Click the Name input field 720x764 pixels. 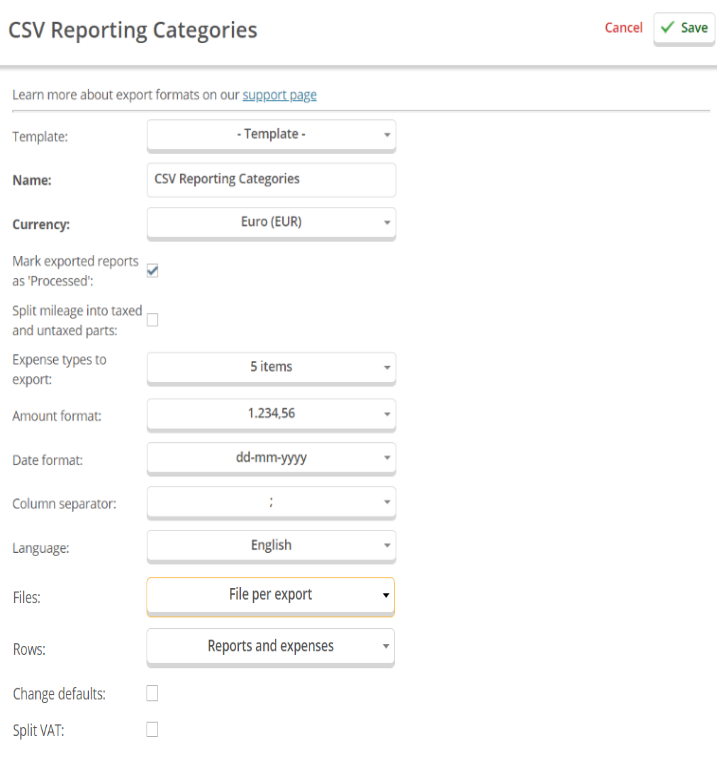(x=271, y=180)
